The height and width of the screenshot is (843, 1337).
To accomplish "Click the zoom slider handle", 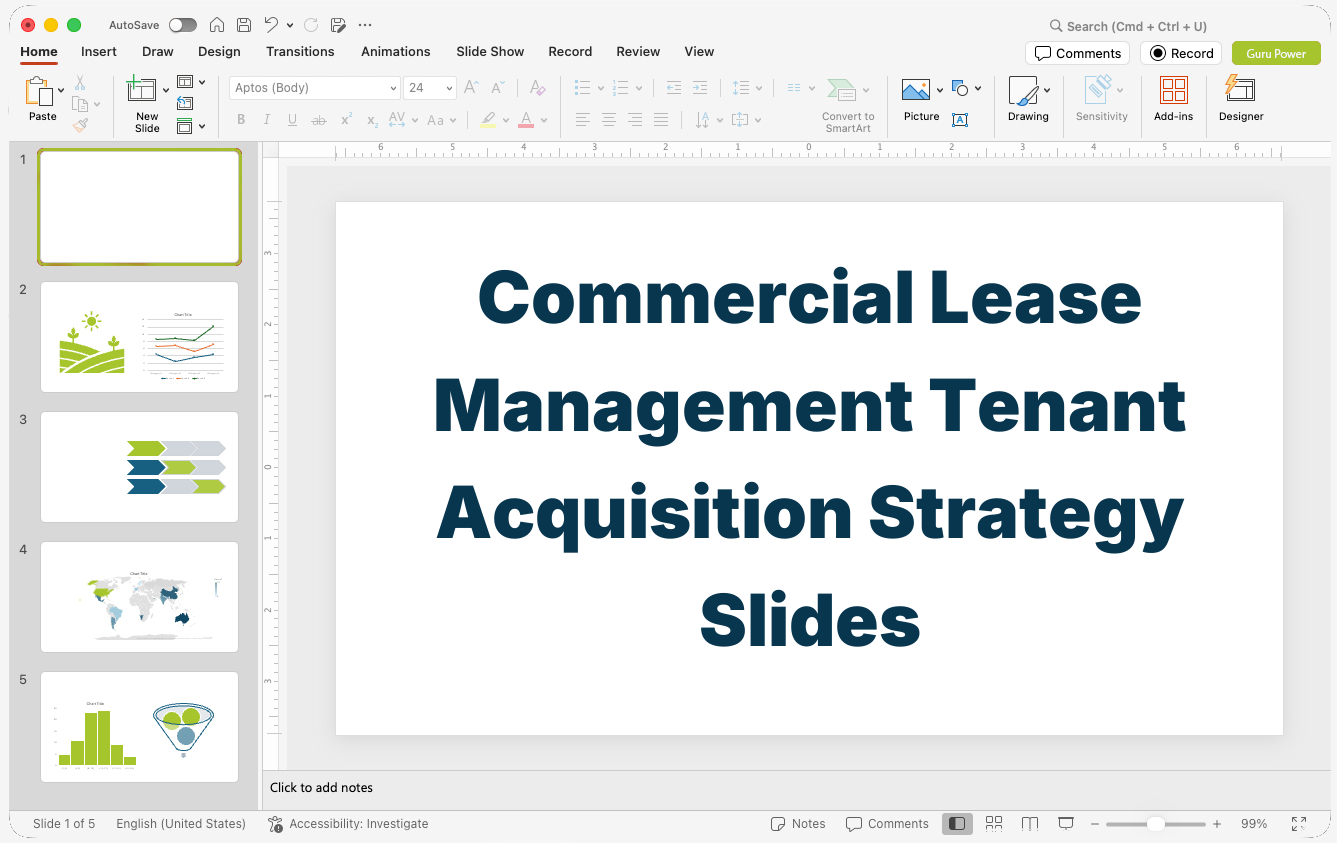I will click(x=1155, y=824).
